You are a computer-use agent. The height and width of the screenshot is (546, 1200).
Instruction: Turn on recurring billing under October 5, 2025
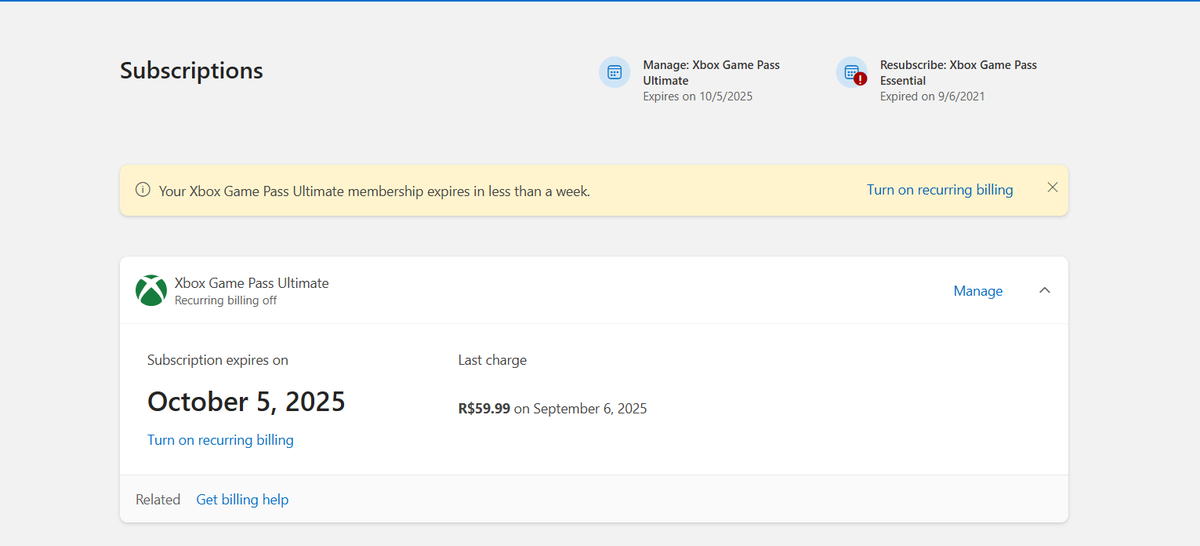pos(220,440)
